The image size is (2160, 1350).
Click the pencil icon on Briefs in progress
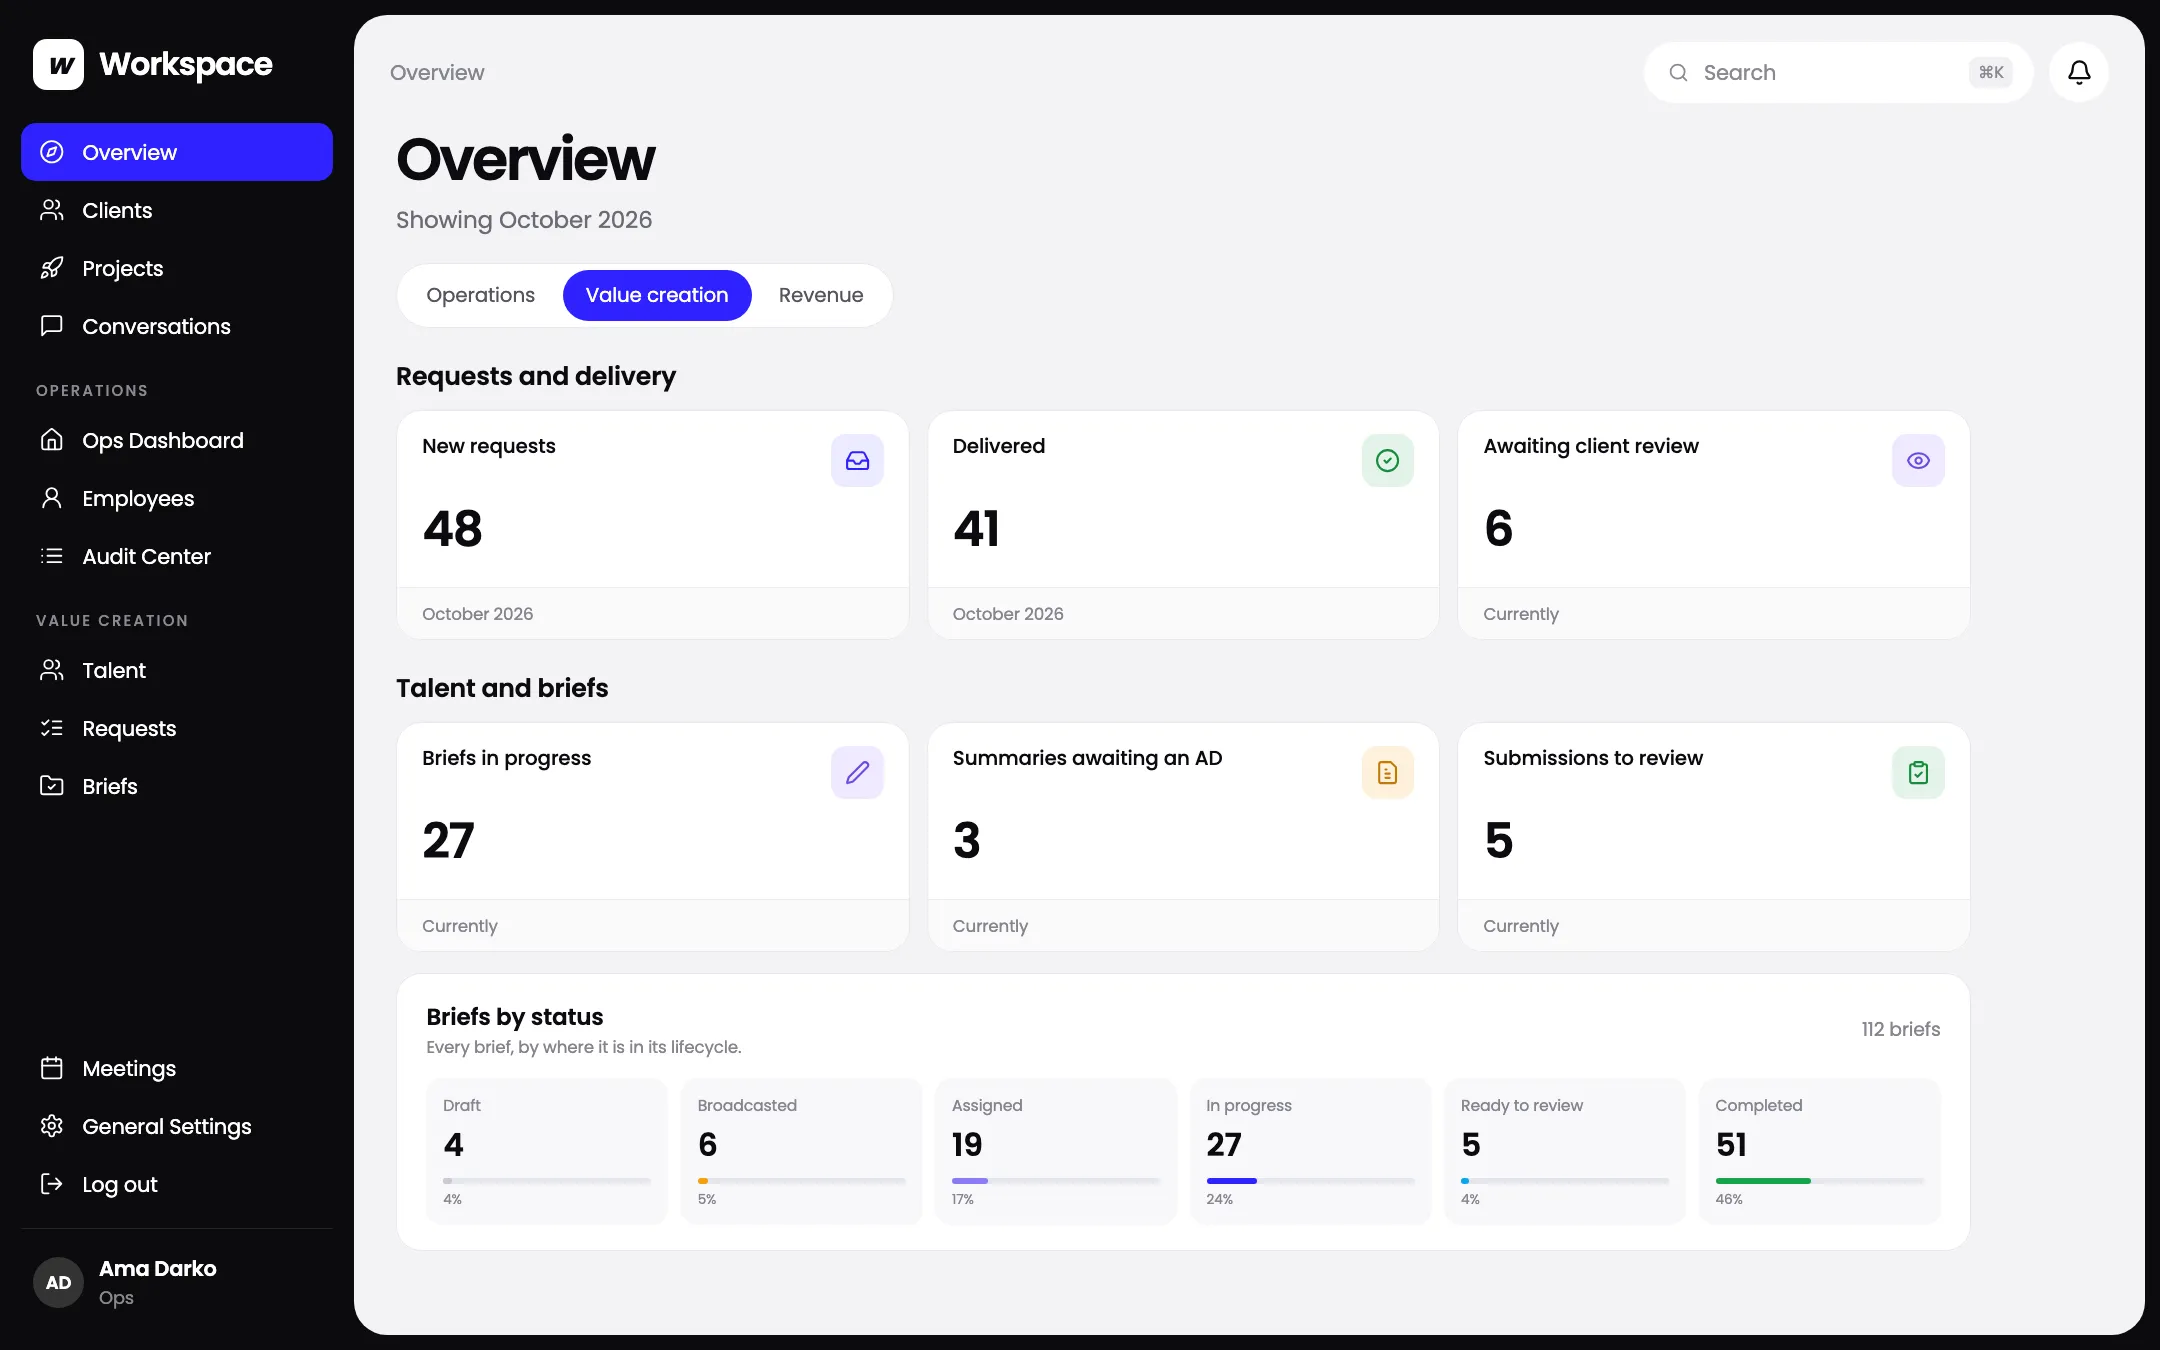857,773
